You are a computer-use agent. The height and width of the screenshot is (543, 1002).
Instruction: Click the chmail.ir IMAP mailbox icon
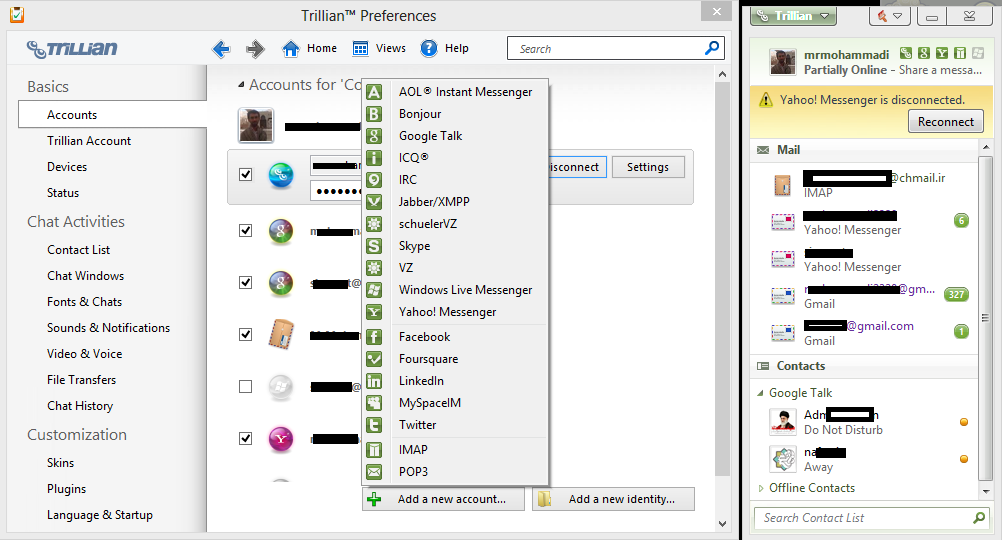click(x=783, y=185)
